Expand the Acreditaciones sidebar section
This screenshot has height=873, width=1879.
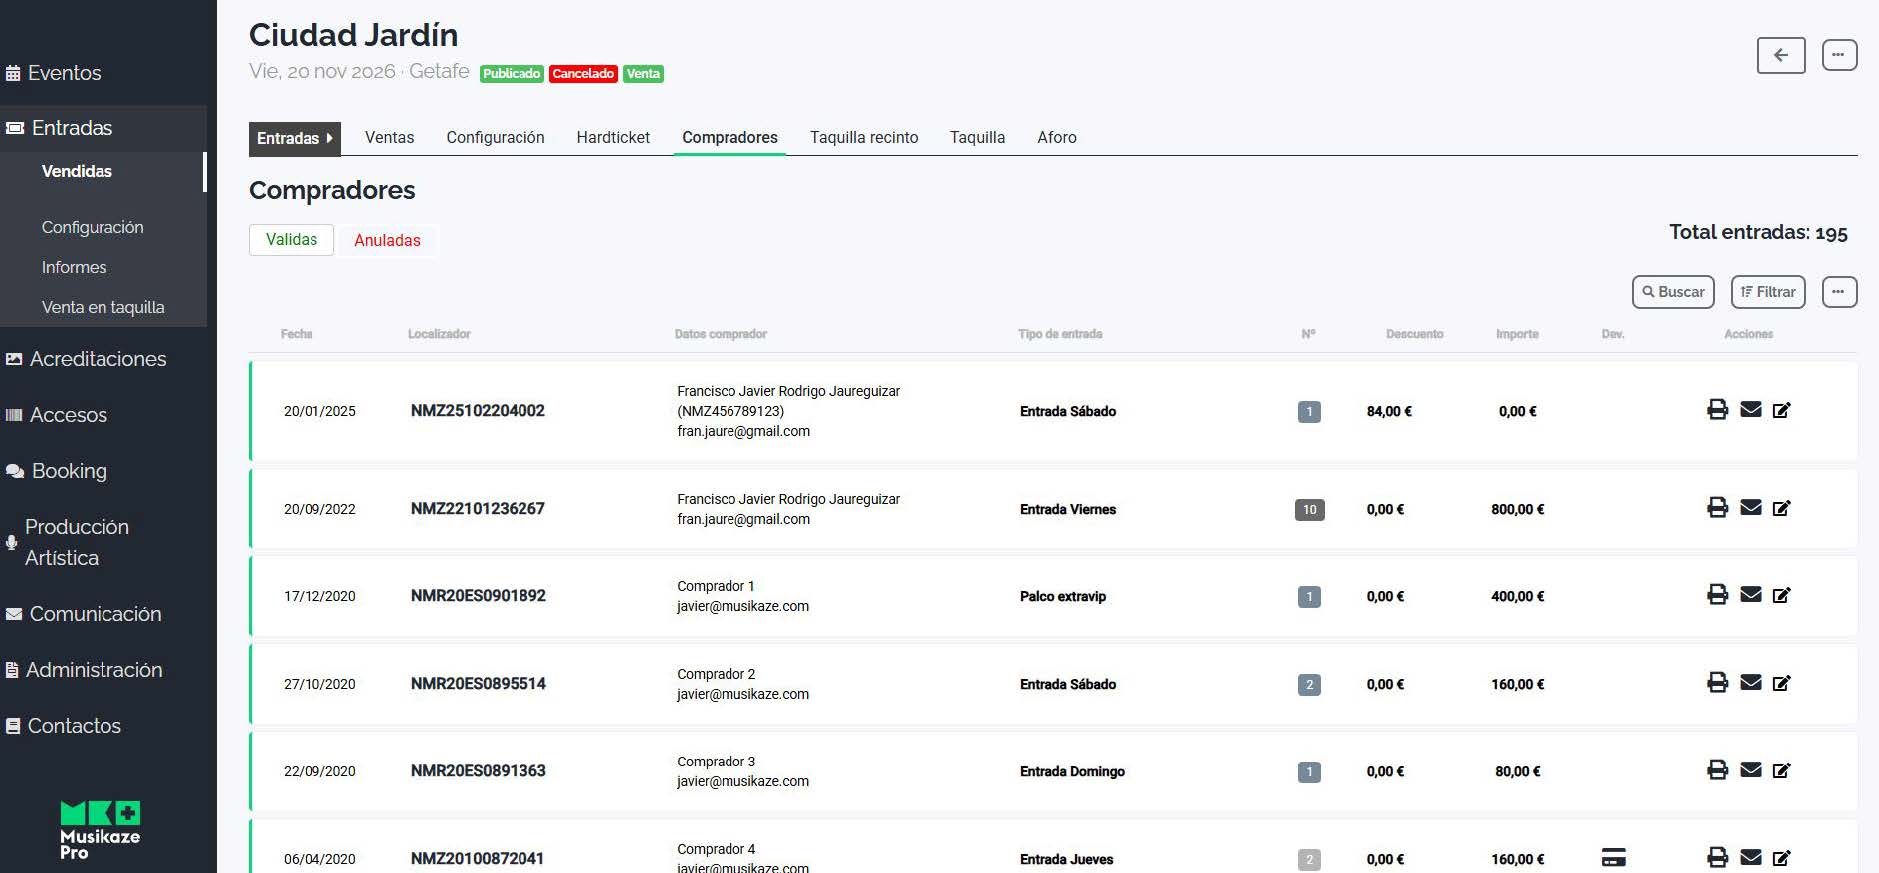click(97, 359)
